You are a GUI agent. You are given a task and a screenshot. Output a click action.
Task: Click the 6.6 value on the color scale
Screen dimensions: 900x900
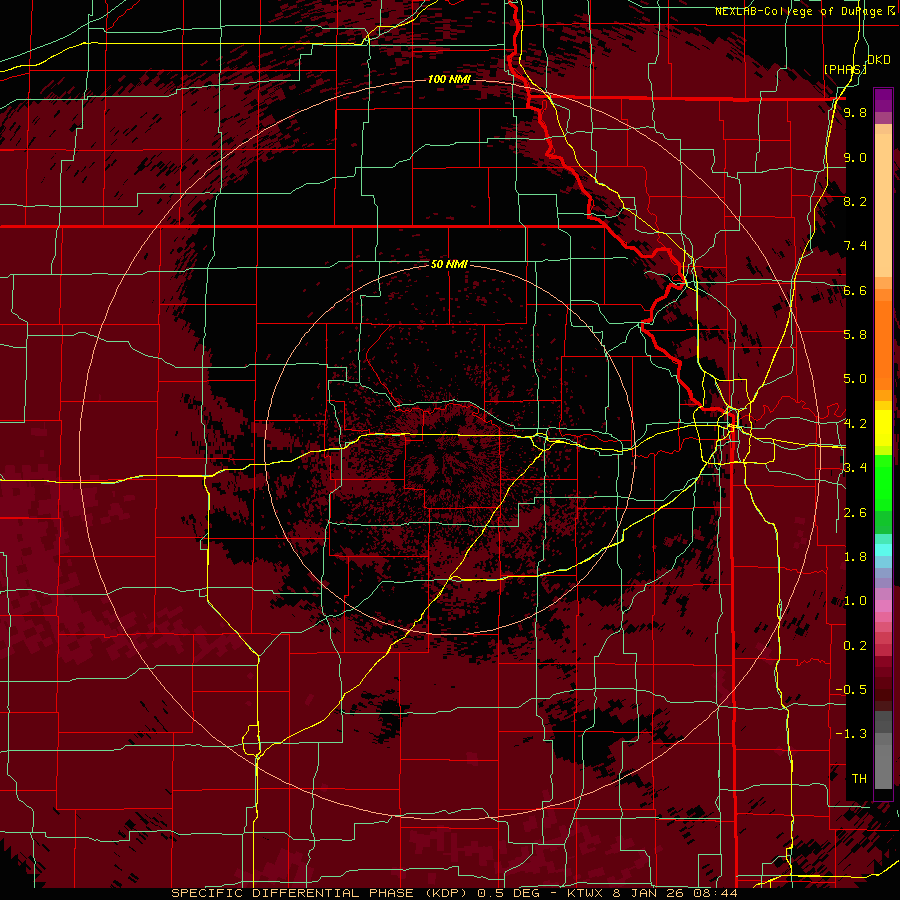click(x=855, y=290)
